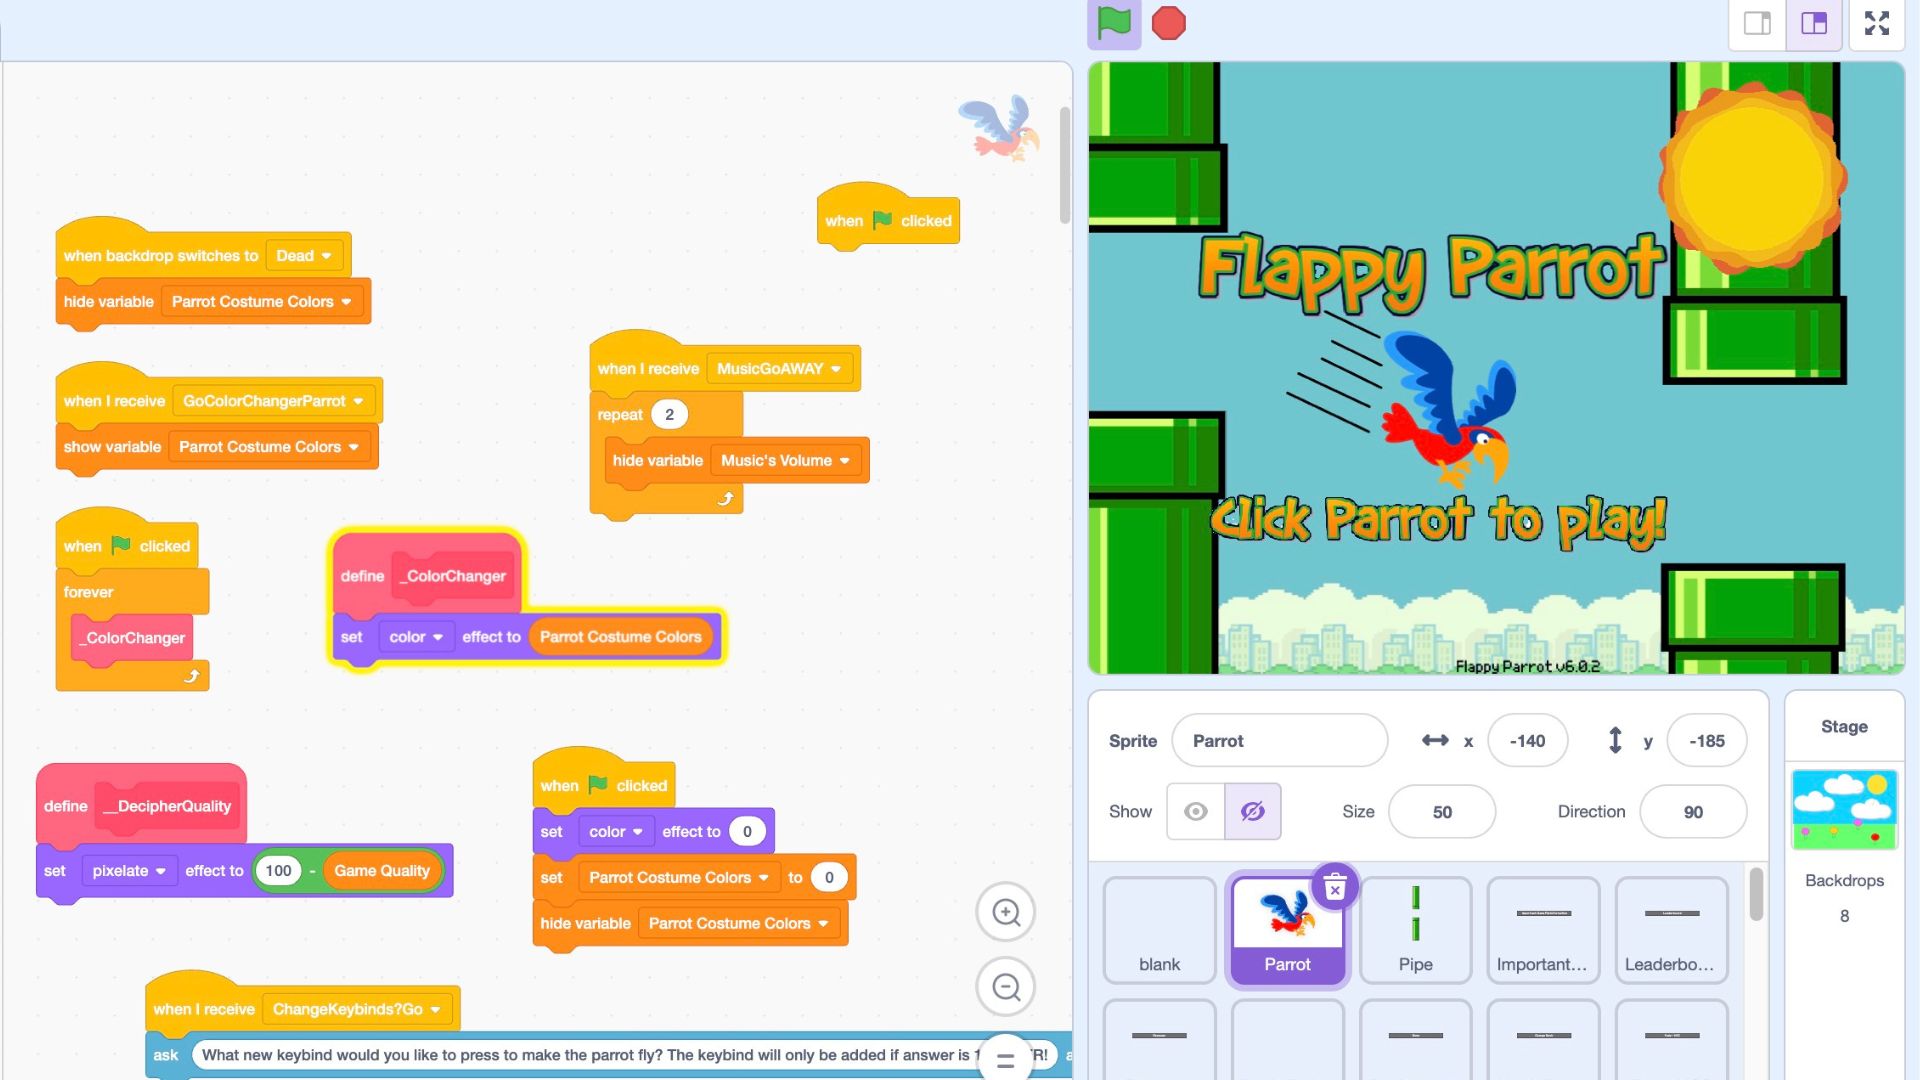
Task: Open the pixelate effect dropdown
Action: pos(129,871)
